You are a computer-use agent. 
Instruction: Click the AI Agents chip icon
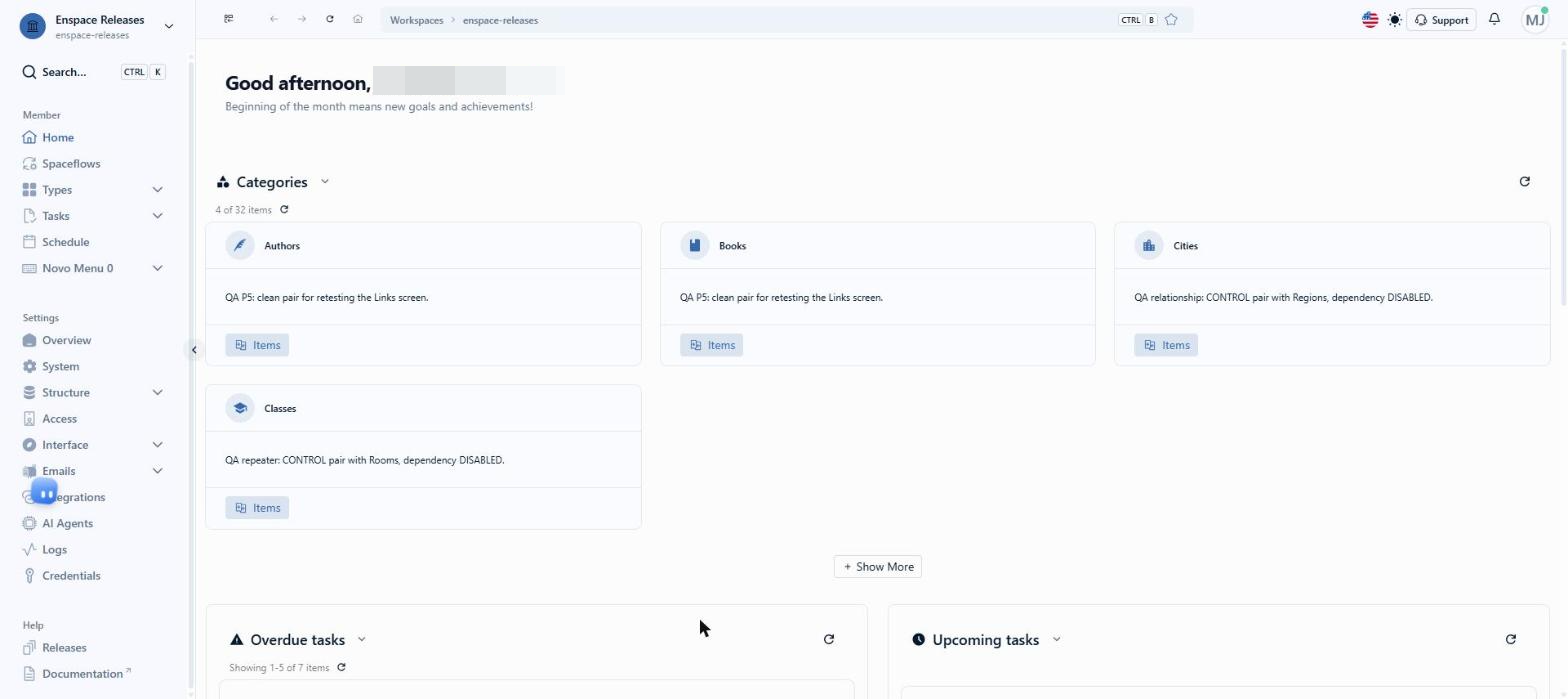29,524
